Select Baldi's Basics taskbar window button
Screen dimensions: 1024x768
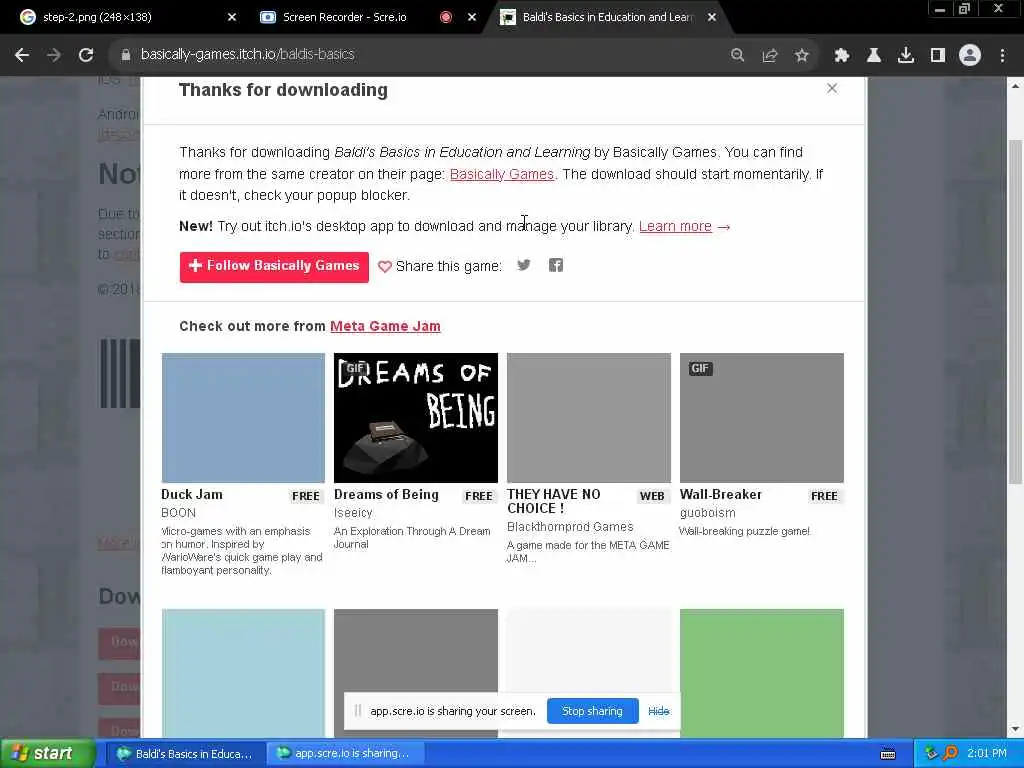pos(184,754)
